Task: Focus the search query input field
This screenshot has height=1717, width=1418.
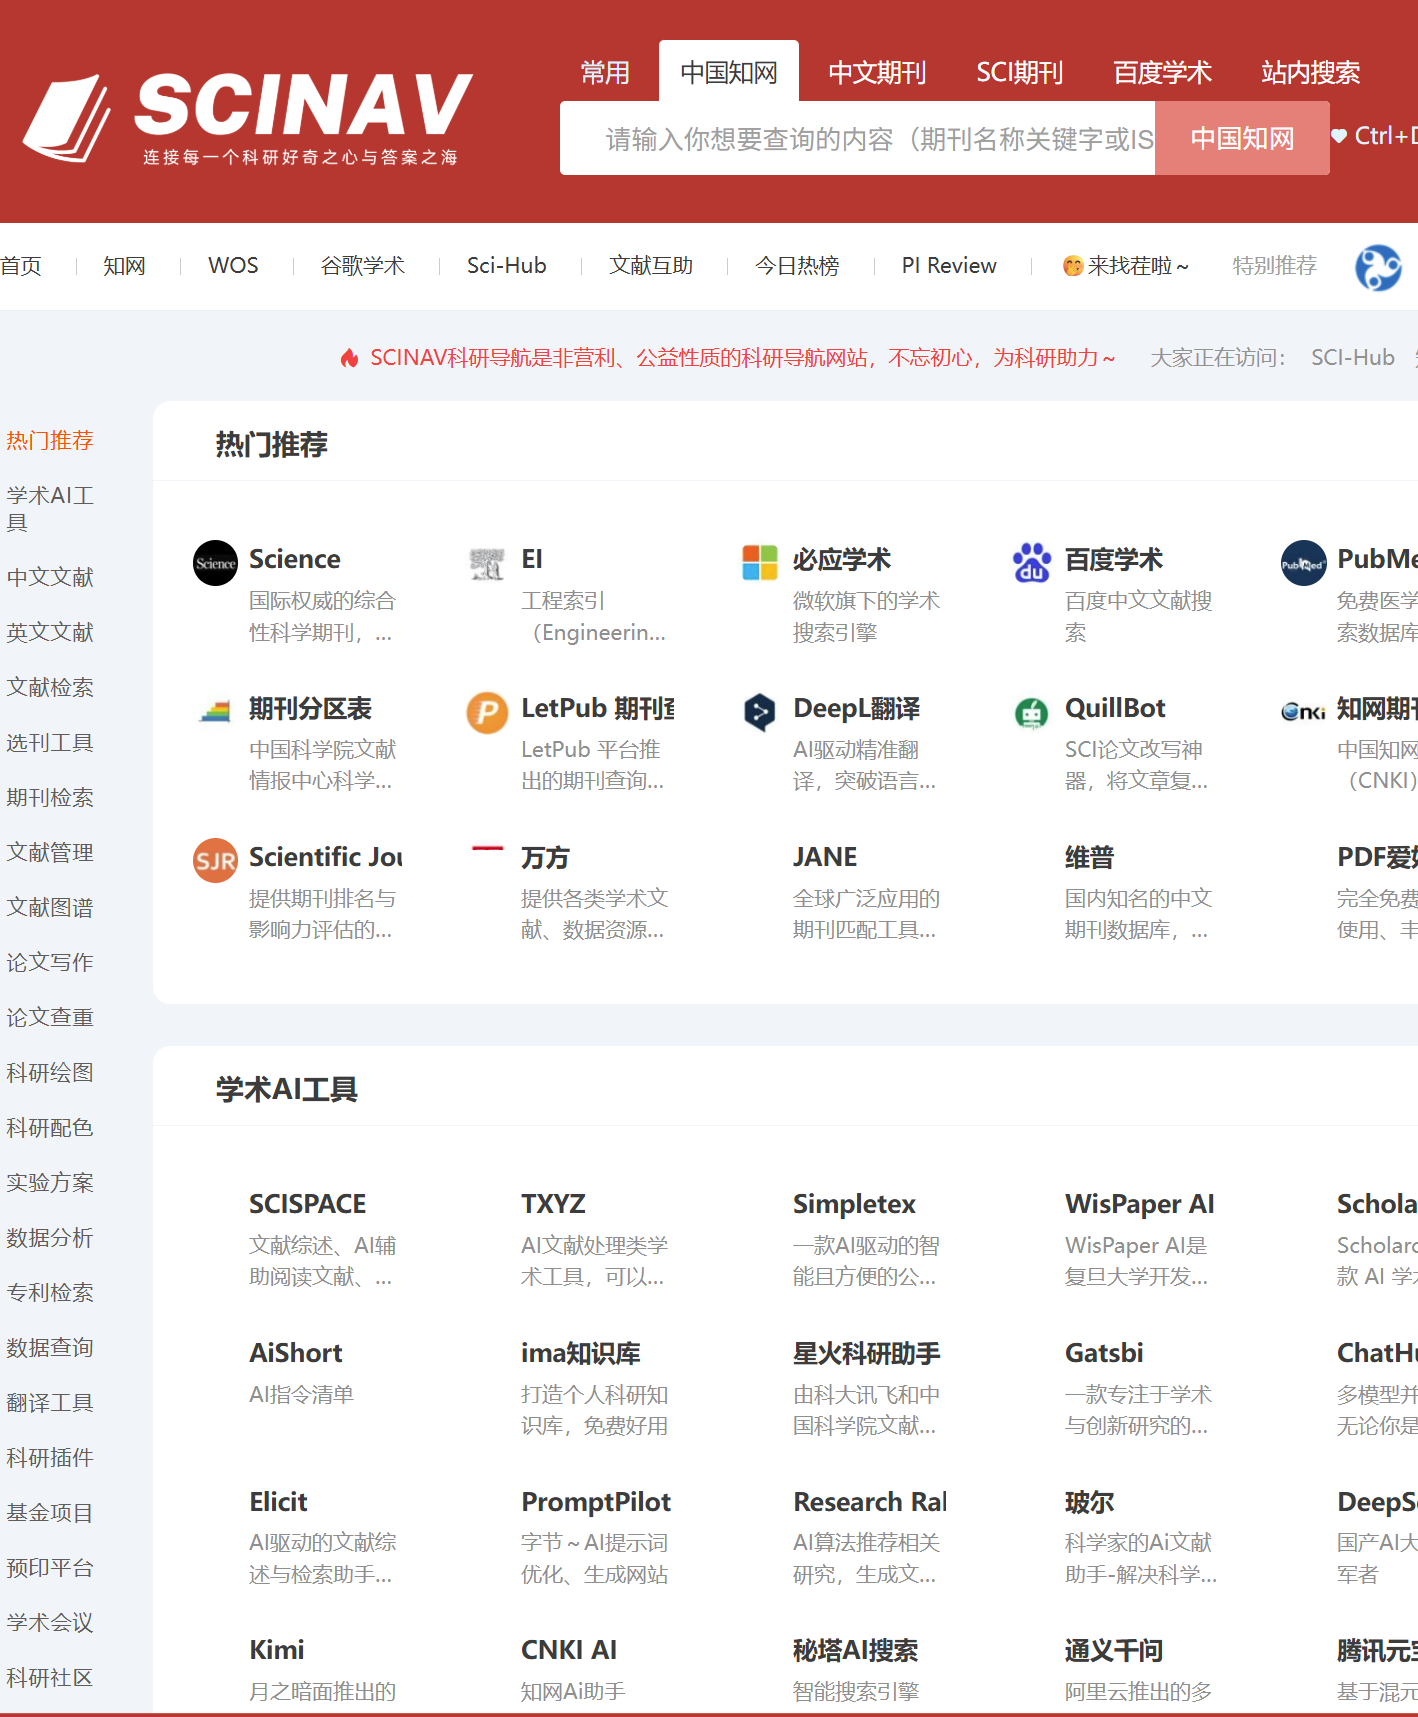Action: (x=857, y=138)
